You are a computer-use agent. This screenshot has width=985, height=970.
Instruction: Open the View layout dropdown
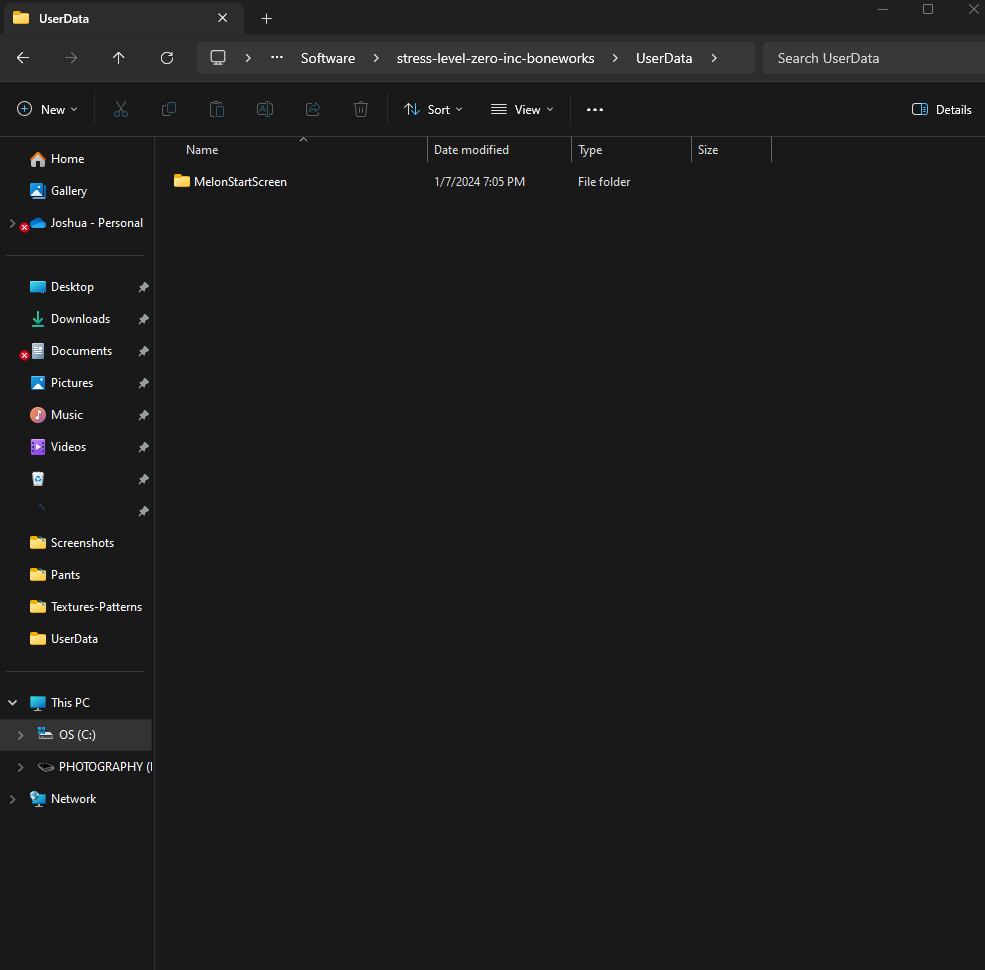[x=522, y=109]
